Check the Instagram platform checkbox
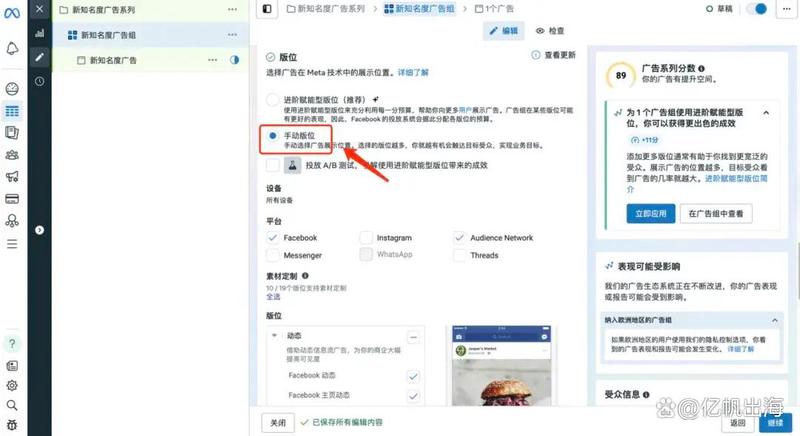This screenshot has width=800, height=436. 366,238
